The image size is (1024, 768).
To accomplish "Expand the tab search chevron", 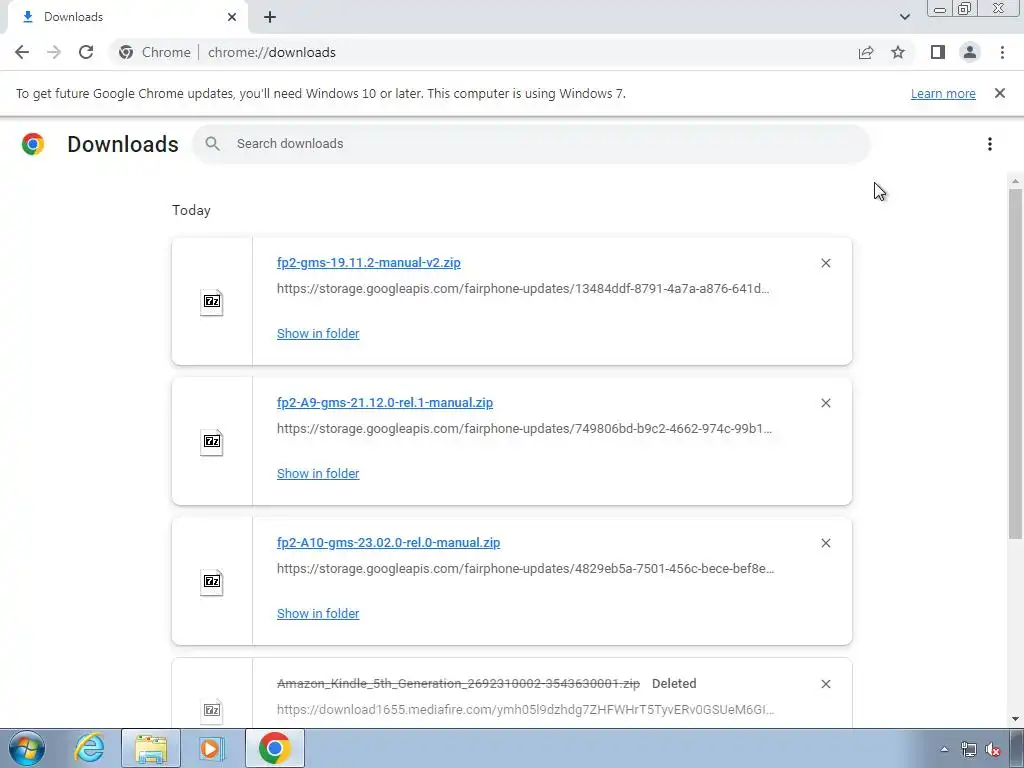I will pyautogui.click(x=904, y=17).
